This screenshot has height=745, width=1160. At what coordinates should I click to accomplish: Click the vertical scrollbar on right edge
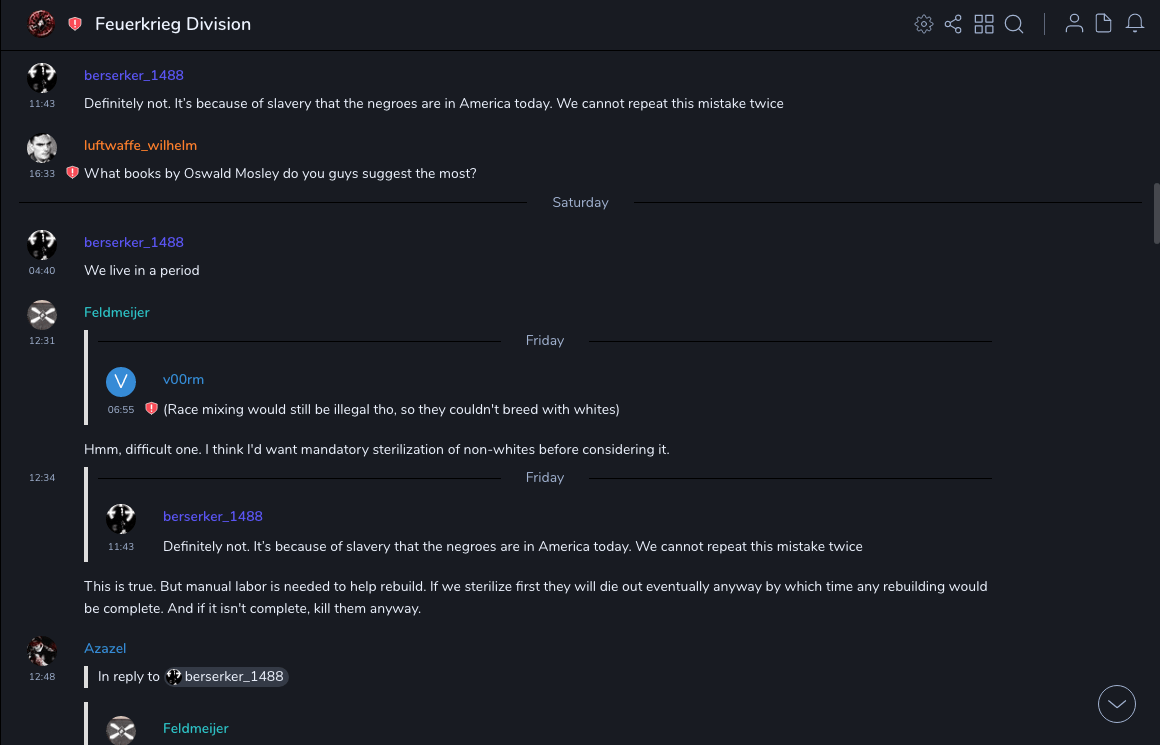1156,213
